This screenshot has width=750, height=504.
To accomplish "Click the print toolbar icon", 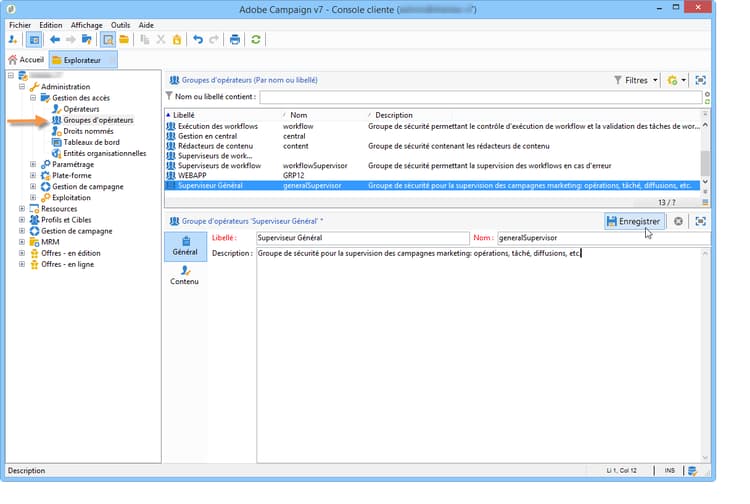I will pos(234,40).
